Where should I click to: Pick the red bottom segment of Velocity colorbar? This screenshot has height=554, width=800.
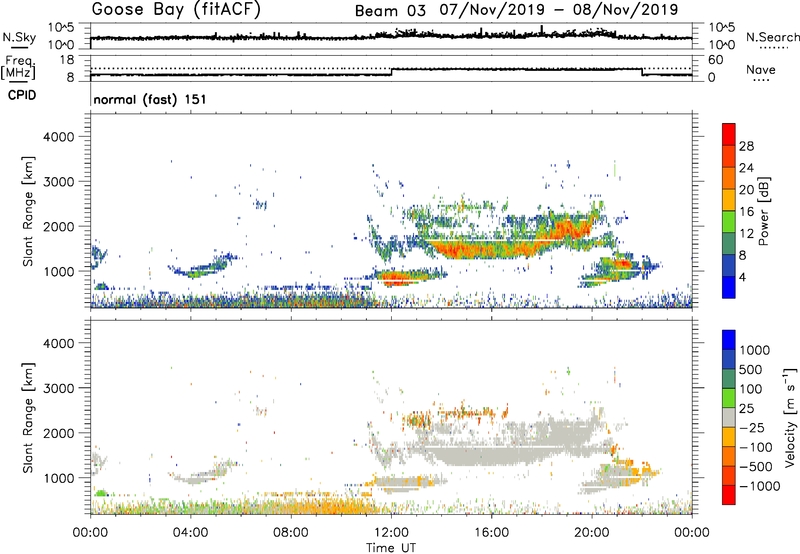tap(729, 495)
